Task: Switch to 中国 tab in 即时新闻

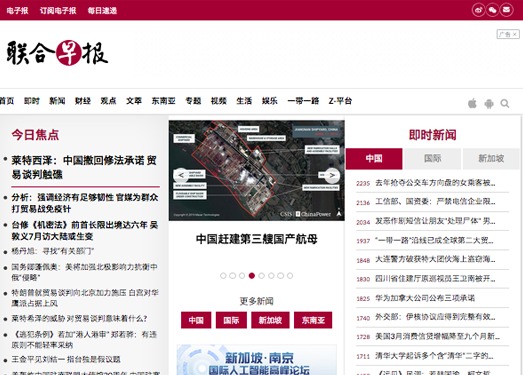Action: click(374, 158)
